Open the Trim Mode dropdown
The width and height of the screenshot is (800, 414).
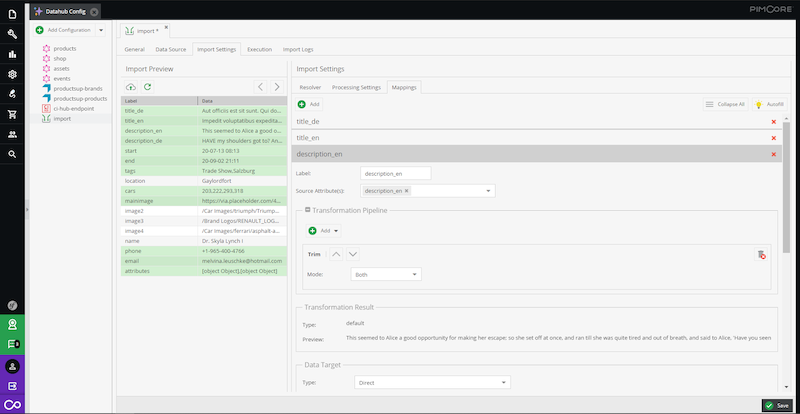(x=415, y=275)
